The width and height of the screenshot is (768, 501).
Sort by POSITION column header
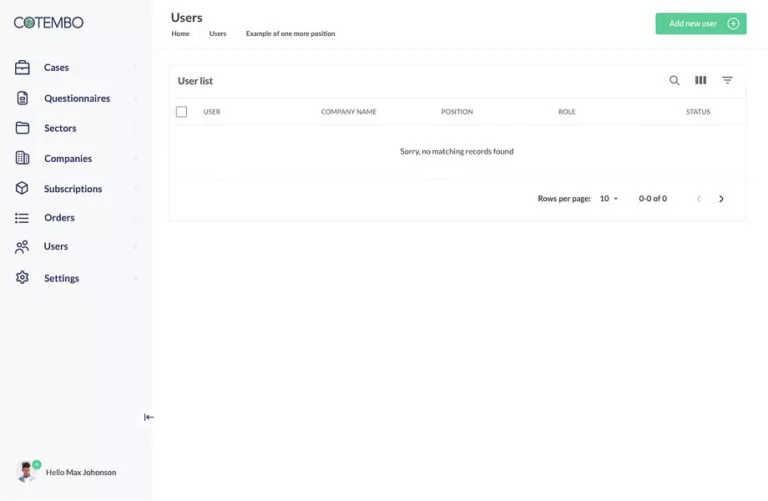[x=457, y=112]
